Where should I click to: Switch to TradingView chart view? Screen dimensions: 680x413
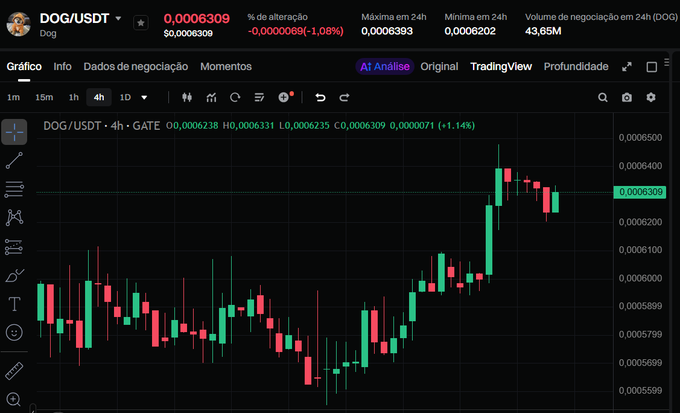click(x=501, y=66)
